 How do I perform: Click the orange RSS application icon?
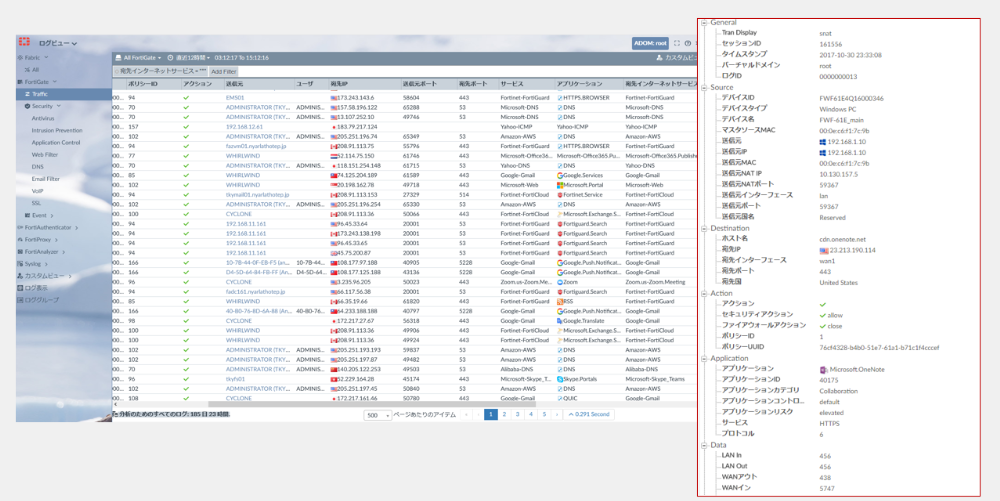tap(559, 301)
